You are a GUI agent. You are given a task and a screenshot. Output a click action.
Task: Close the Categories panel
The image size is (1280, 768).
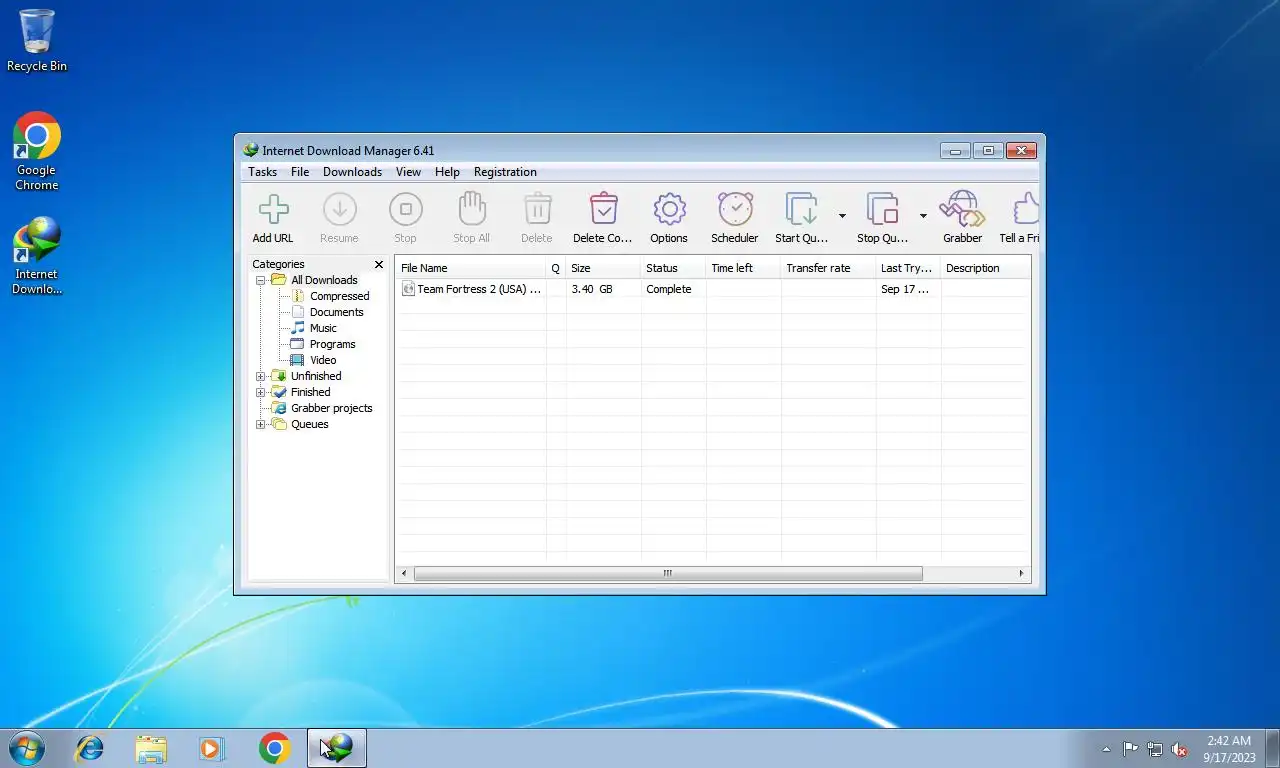[379, 265]
